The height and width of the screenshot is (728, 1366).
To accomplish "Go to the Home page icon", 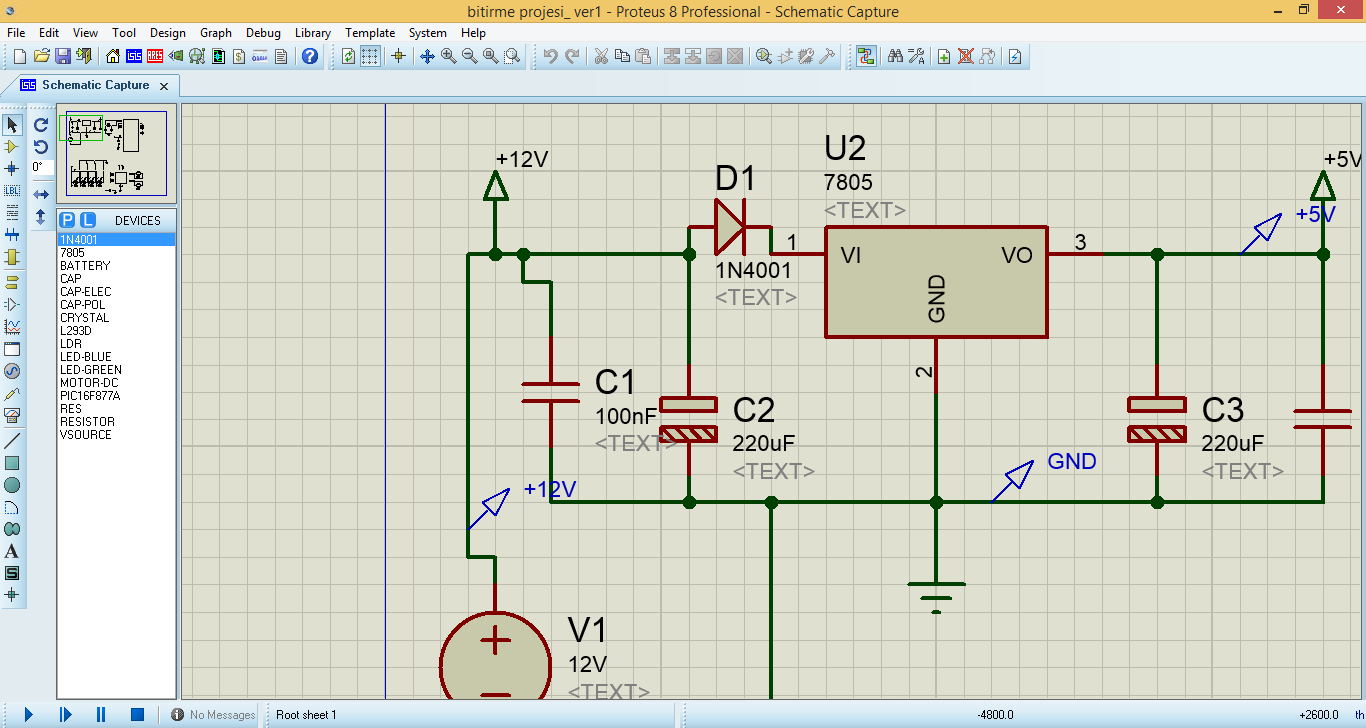I will pyautogui.click(x=112, y=56).
